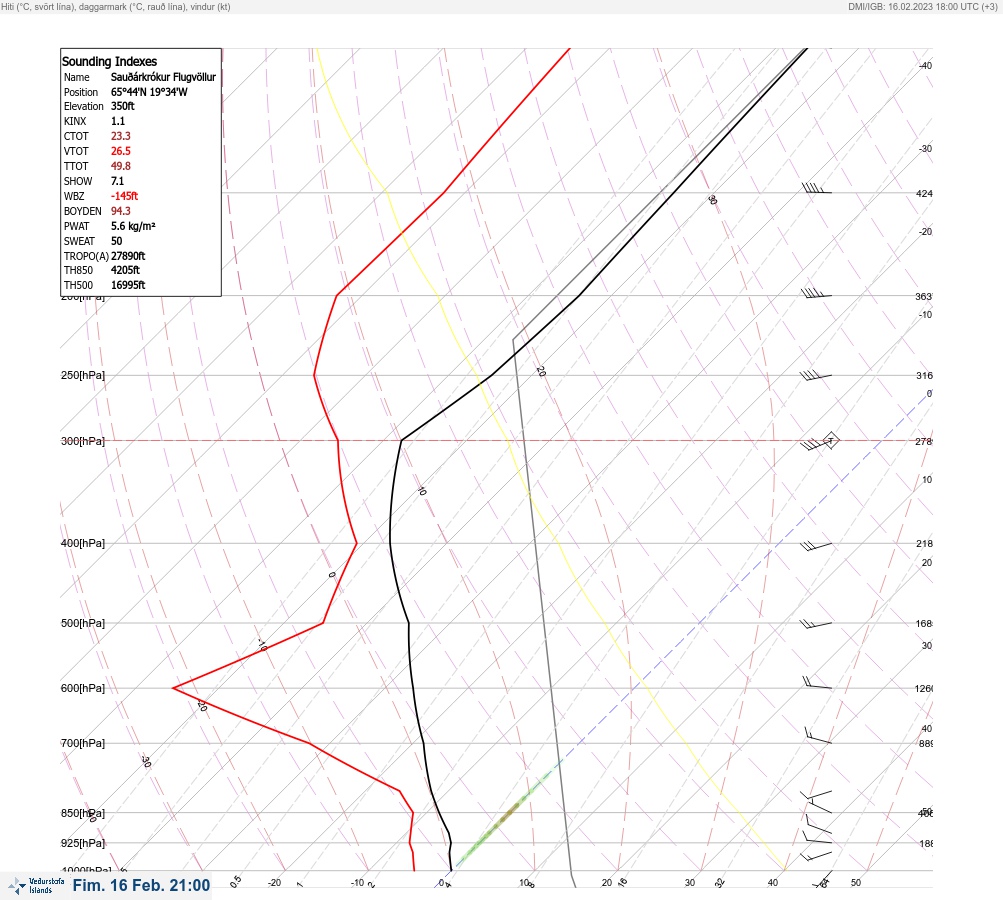Click the BOYDEN value 94.3
This screenshot has width=1003, height=900.
tap(120, 211)
